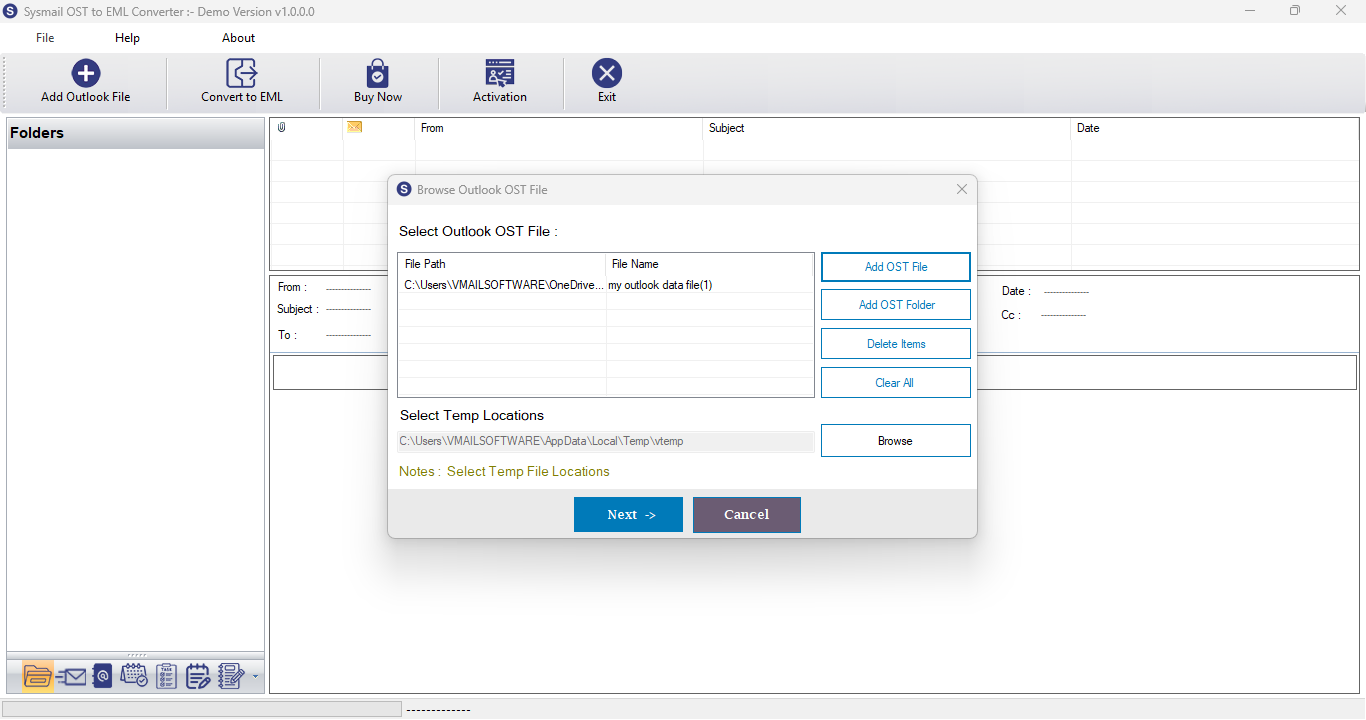Click the Clear All button
The height and width of the screenshot is (720, 1366).
point(895,383)
